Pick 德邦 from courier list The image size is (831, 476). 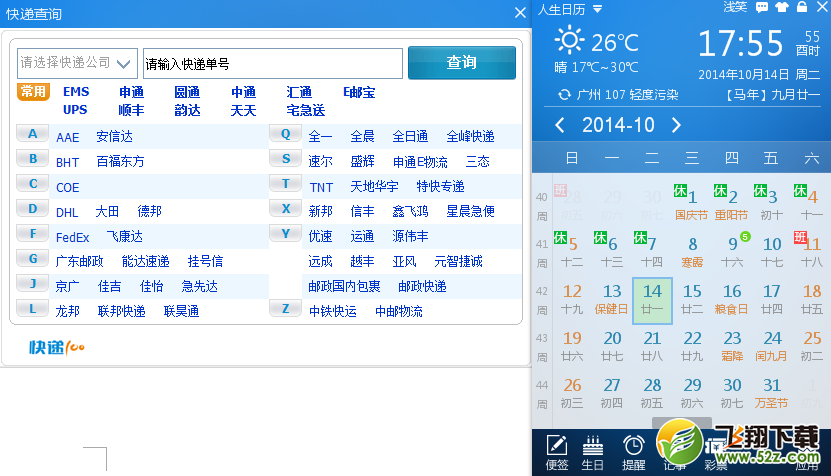(x=149, y=212)
